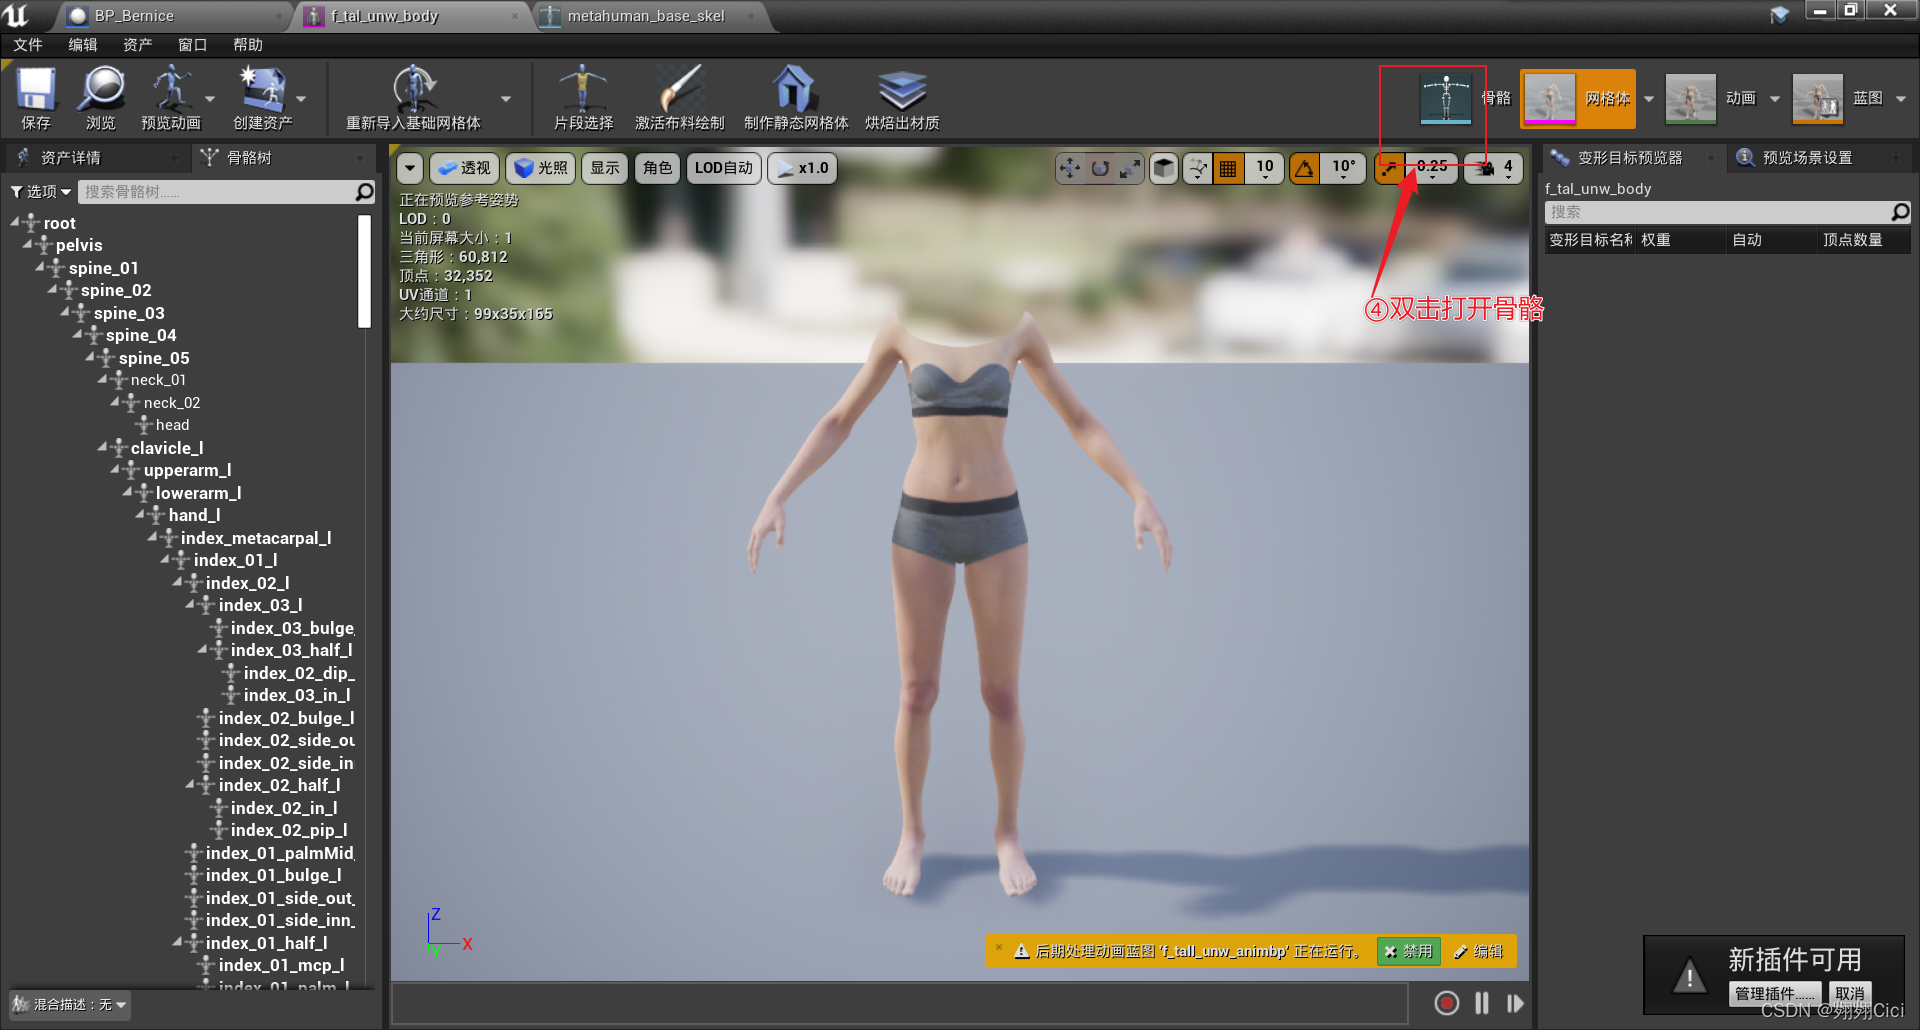Click Bake Out Materials (烘焙出材质) icon
Screen dimensions: 1920x1030
[x=902, y=98]
